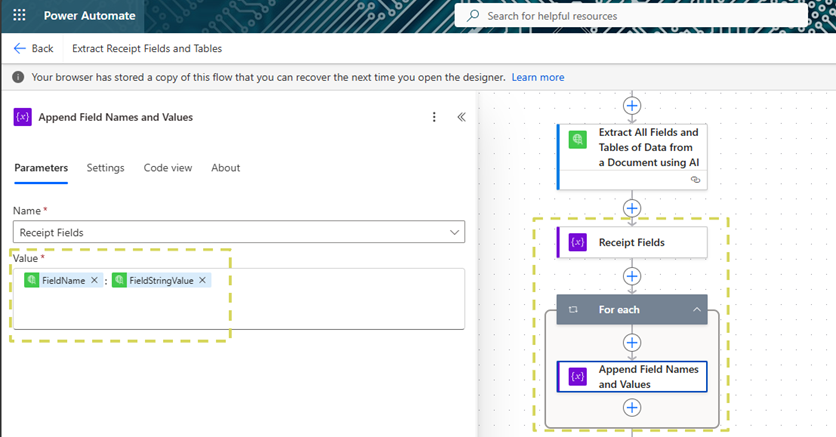Select the Receipt Fields variable action
Screen dimensions: 836x437
pos(632,242)
